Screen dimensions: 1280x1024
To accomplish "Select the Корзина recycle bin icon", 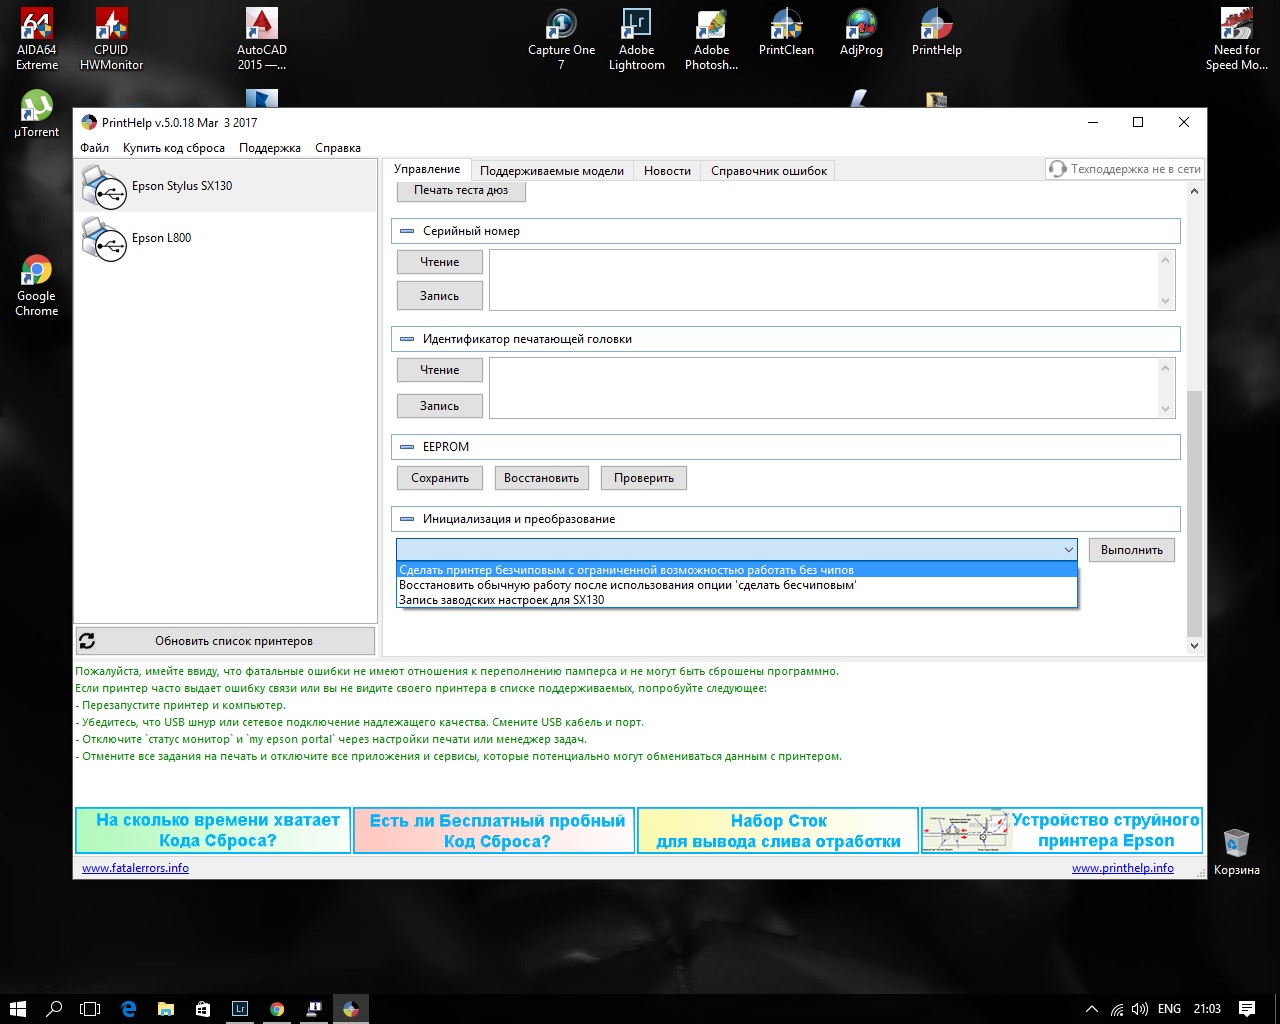I will pyautogui.click(x=1236, y=852).
